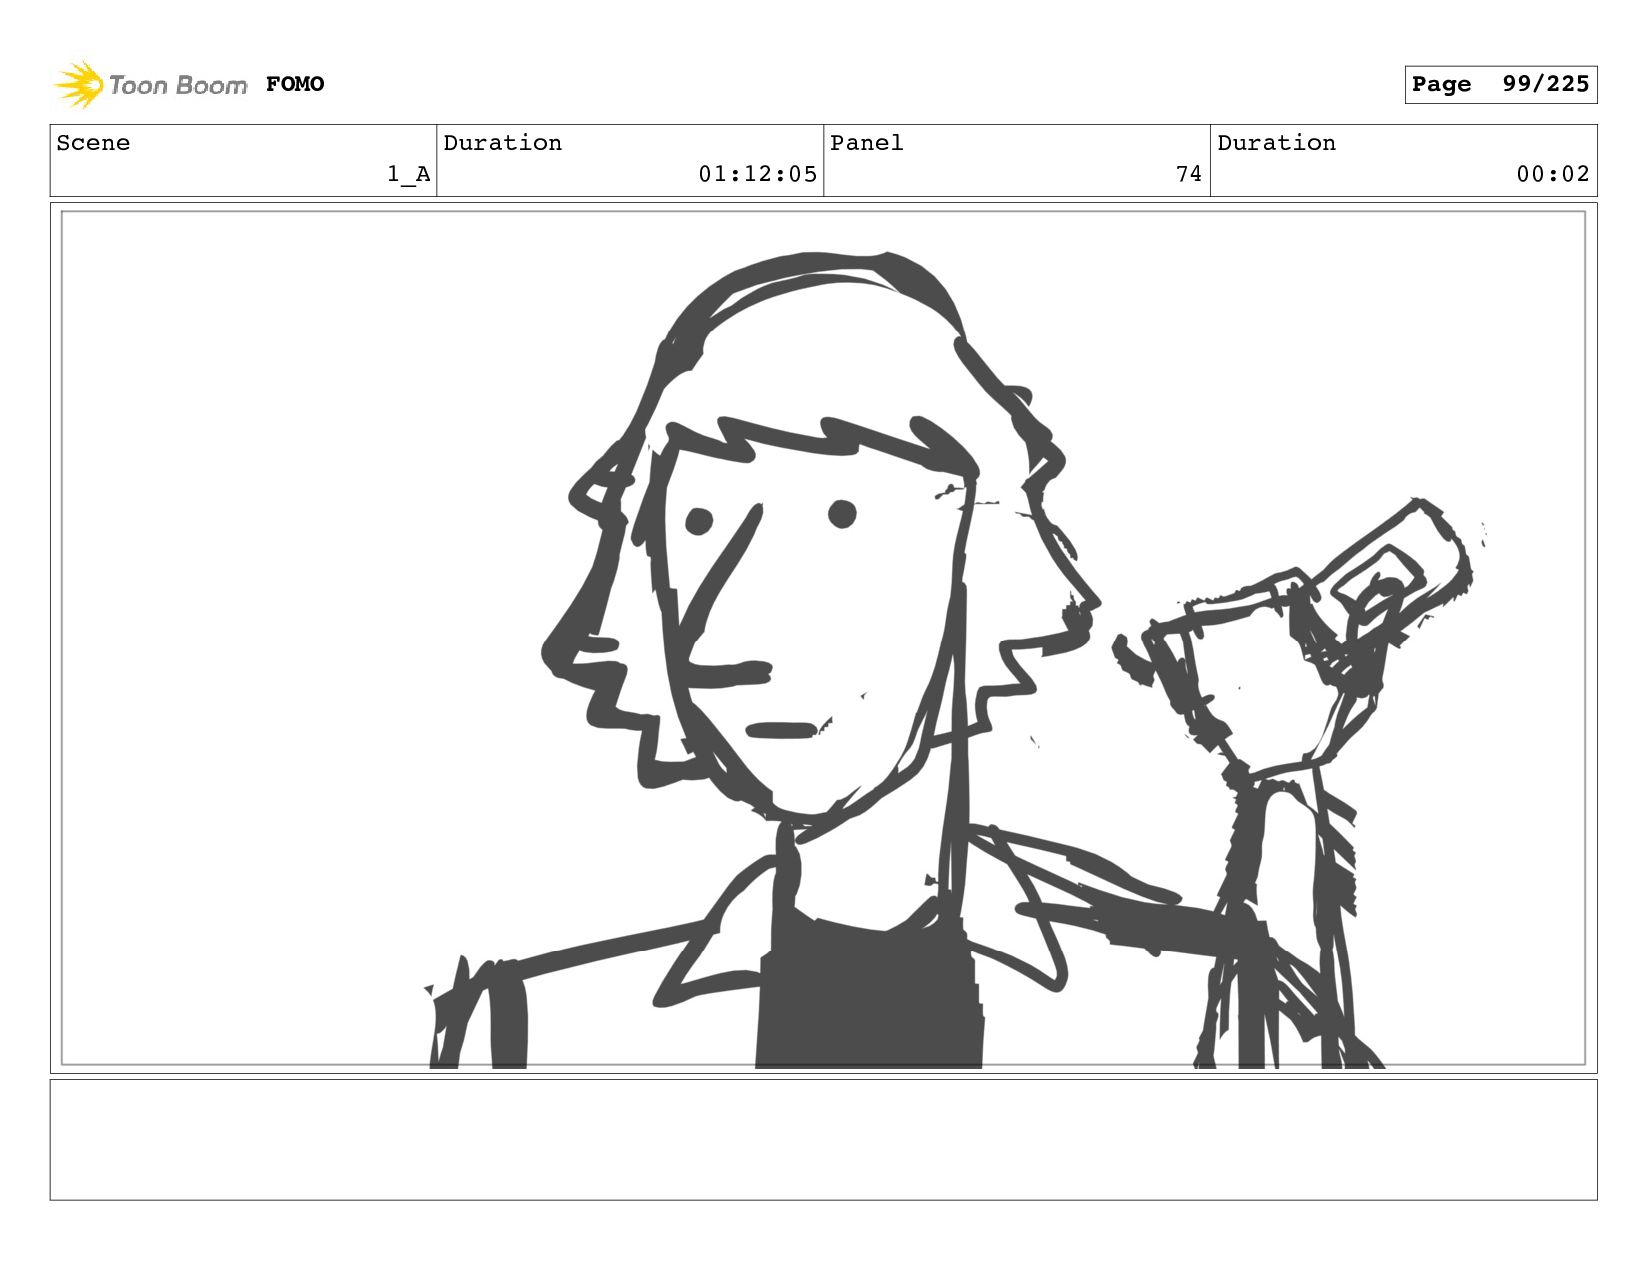The image size is (1650, 1275).
Task: Select the FOMO project title text
Action: 295,84
